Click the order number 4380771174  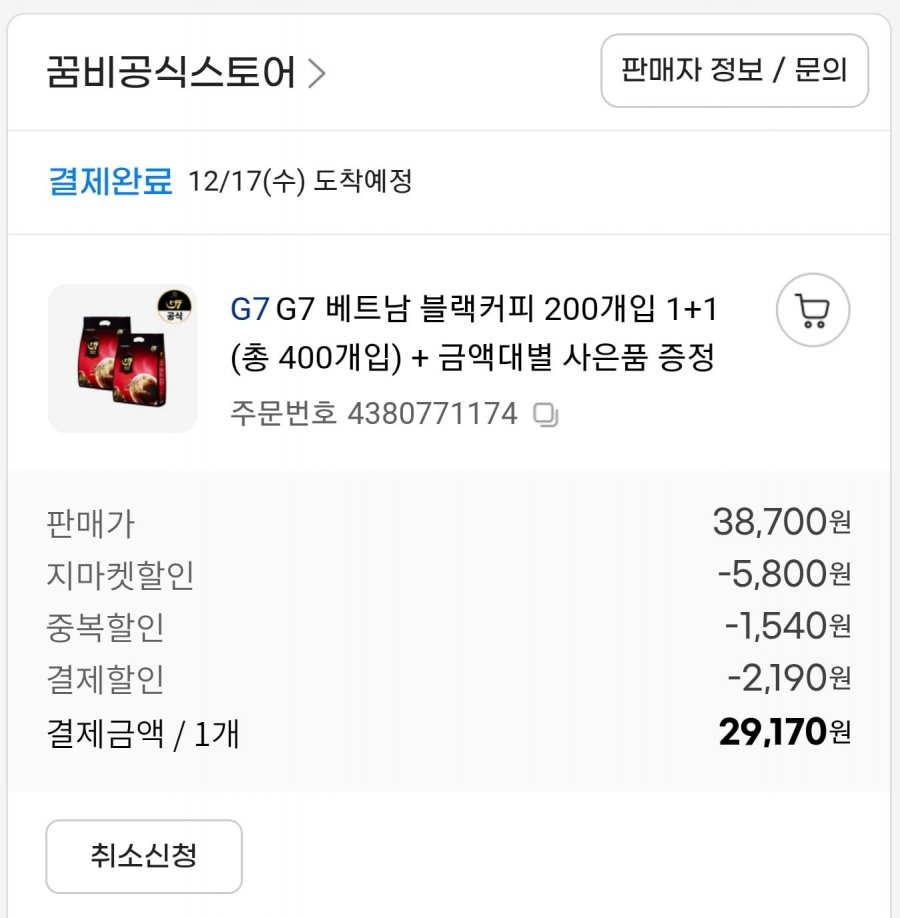point(432,414)
